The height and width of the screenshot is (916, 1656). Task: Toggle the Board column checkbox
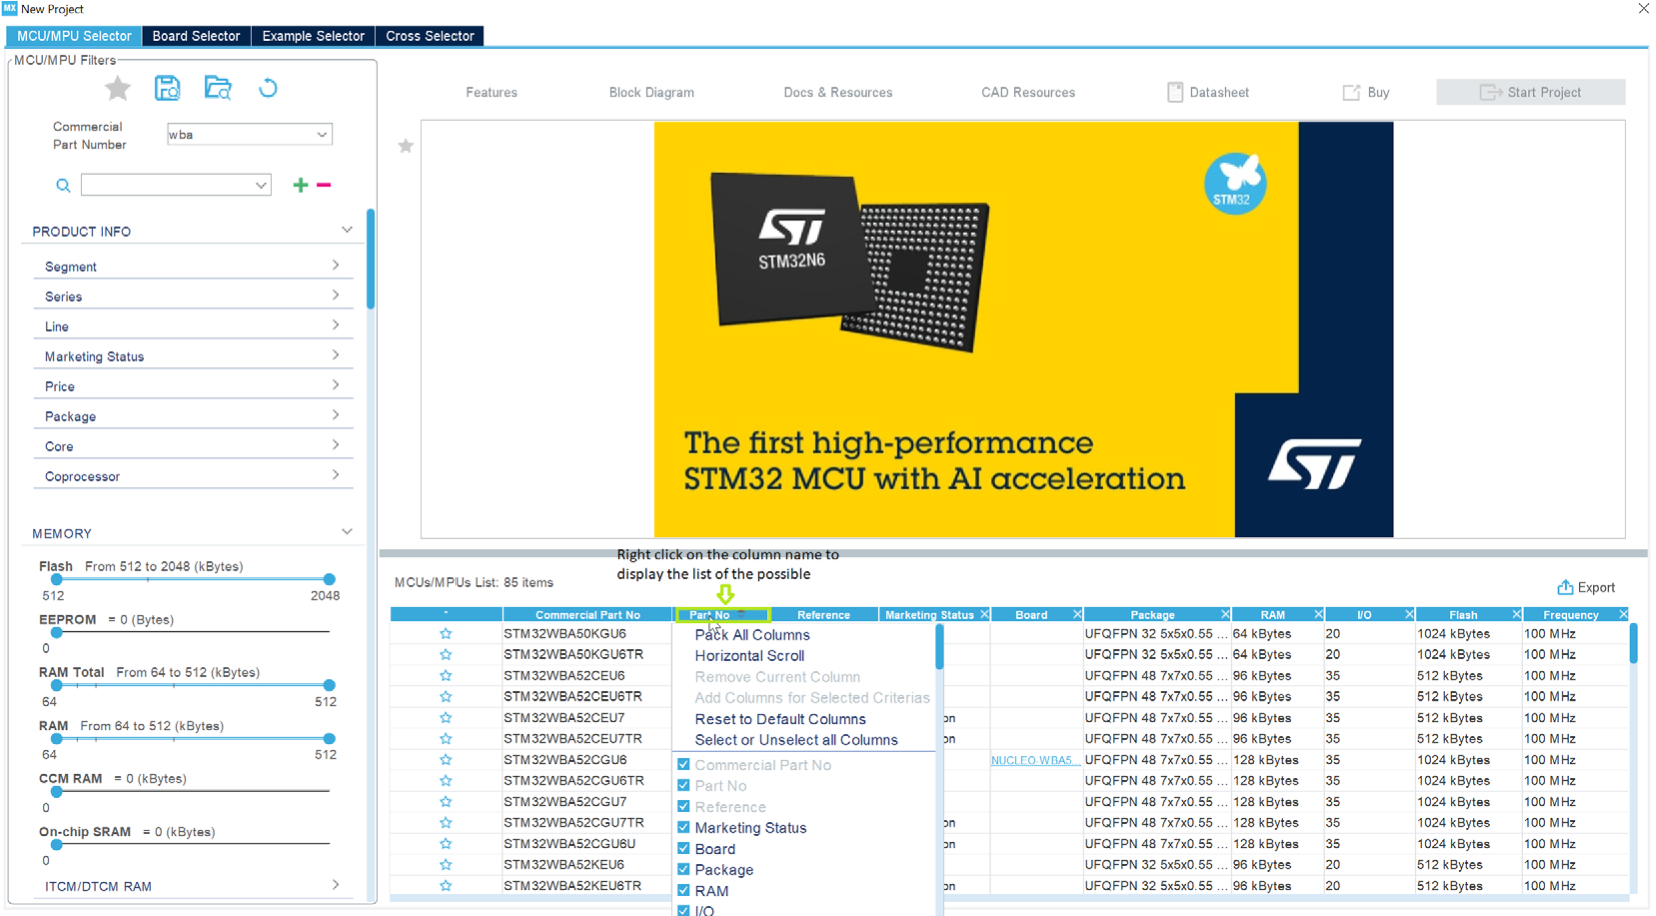point(684,848)
